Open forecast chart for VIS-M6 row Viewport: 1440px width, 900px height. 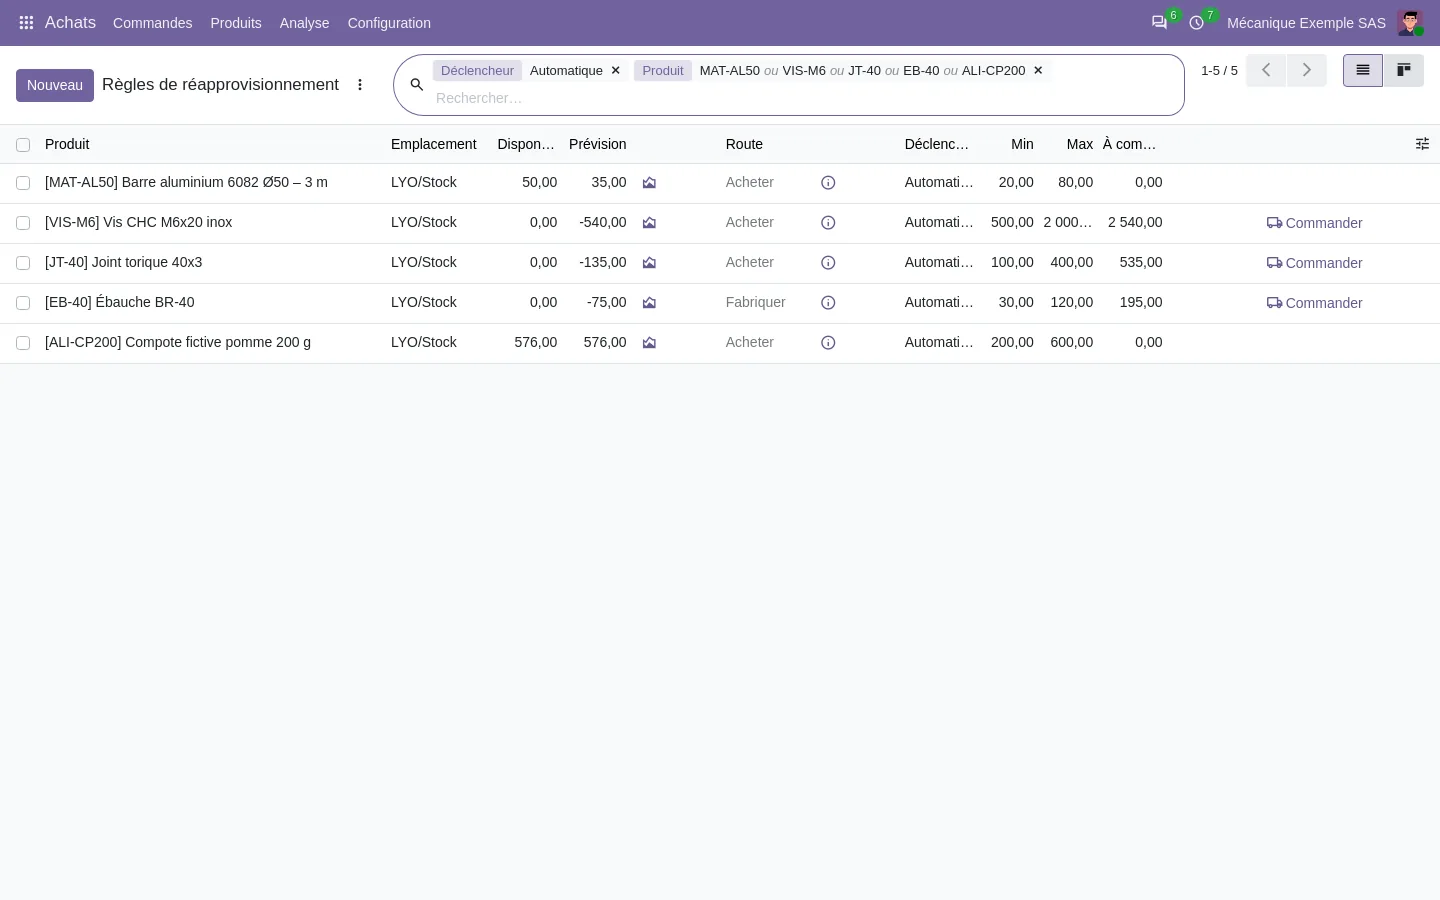[x=649, y=223]
